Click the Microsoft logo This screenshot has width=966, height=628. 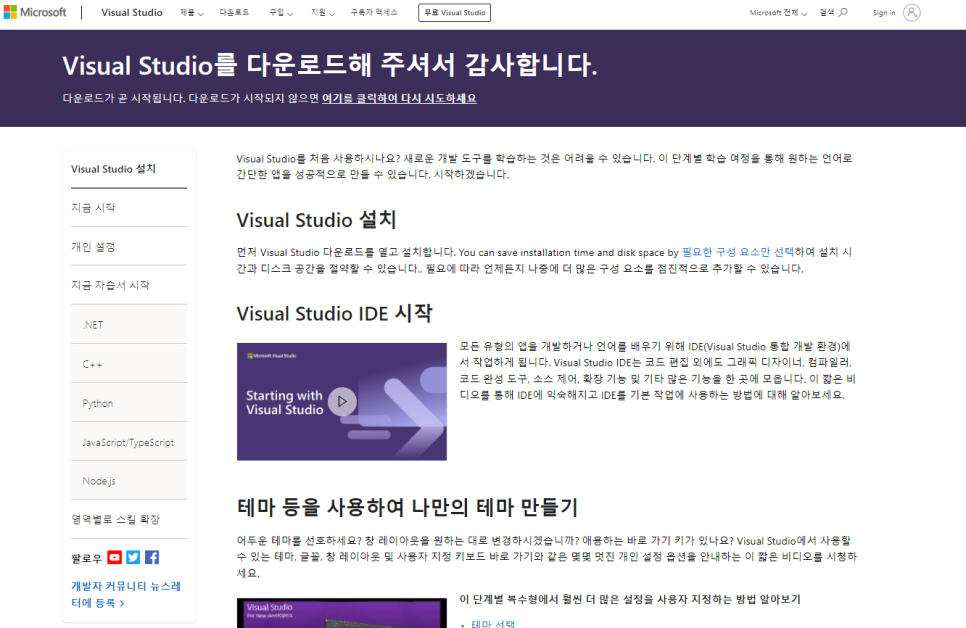tap(35, 12)
